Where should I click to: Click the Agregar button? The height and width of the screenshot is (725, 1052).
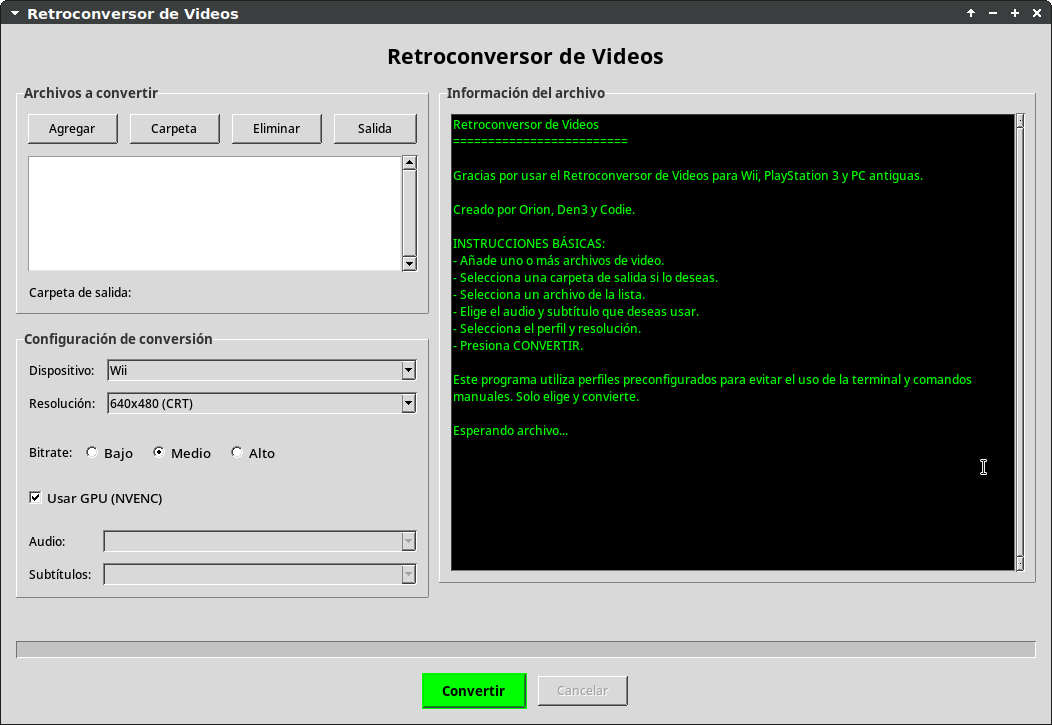tap(72, 128)
